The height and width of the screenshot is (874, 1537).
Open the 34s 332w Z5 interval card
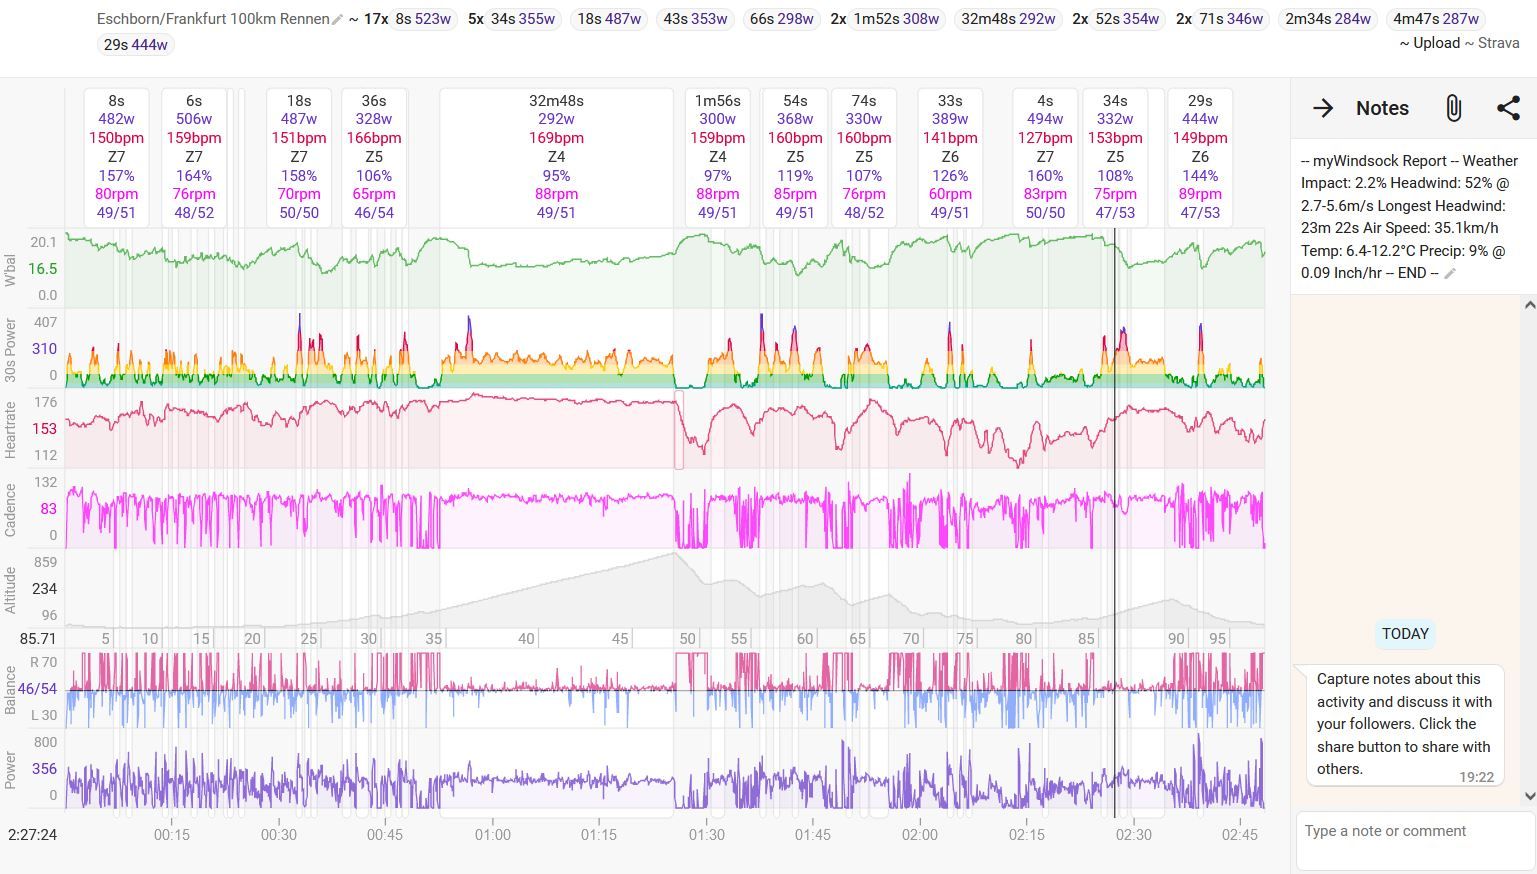pyautogui.click(x=1115, y=157)
